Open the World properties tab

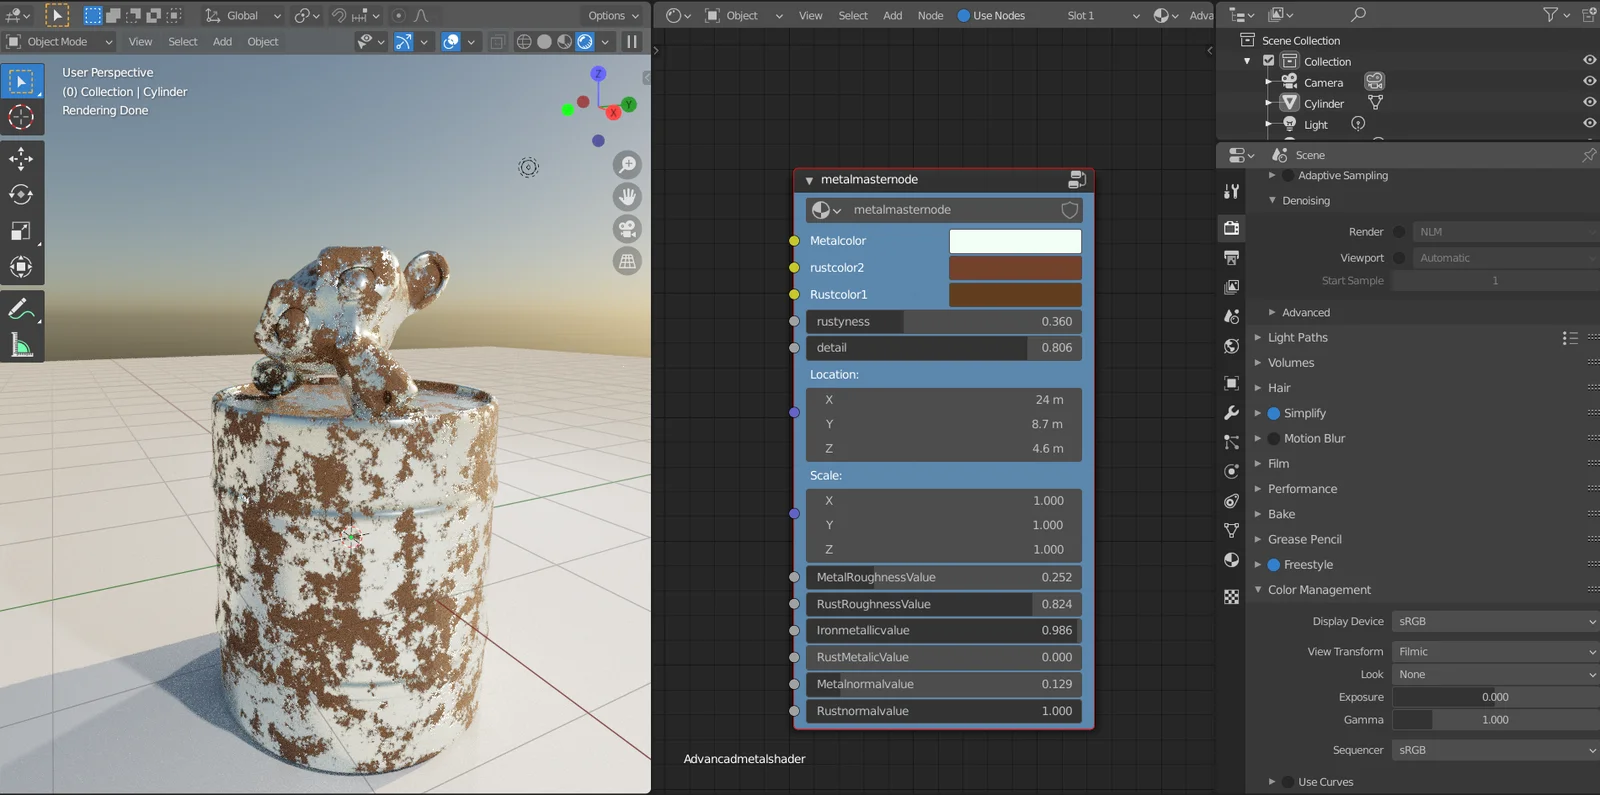point(1231,346)
